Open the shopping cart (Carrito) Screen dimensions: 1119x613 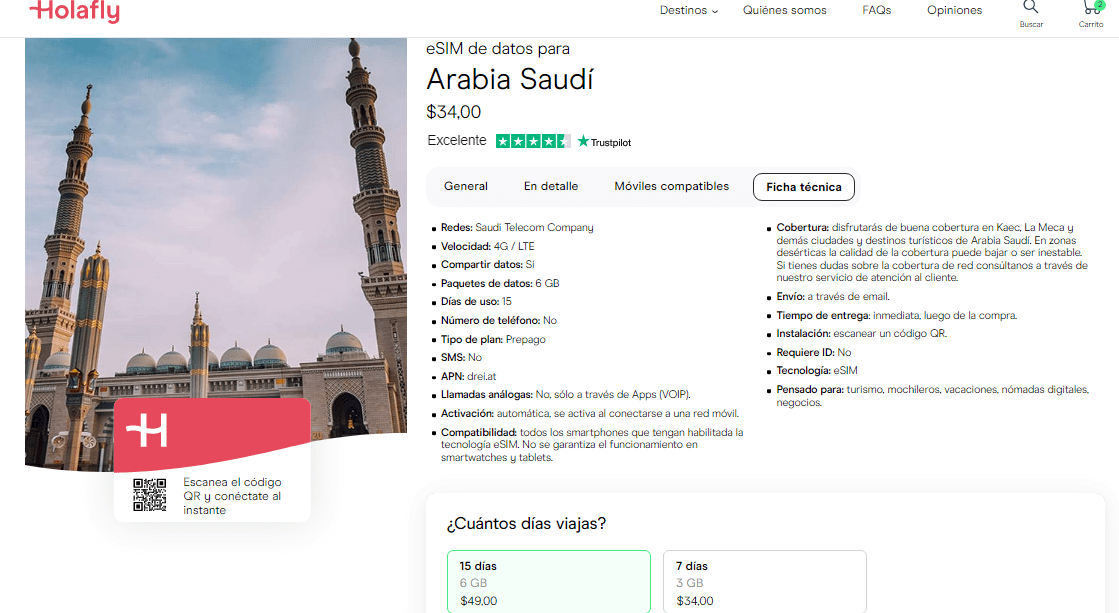click(1090, 12)
